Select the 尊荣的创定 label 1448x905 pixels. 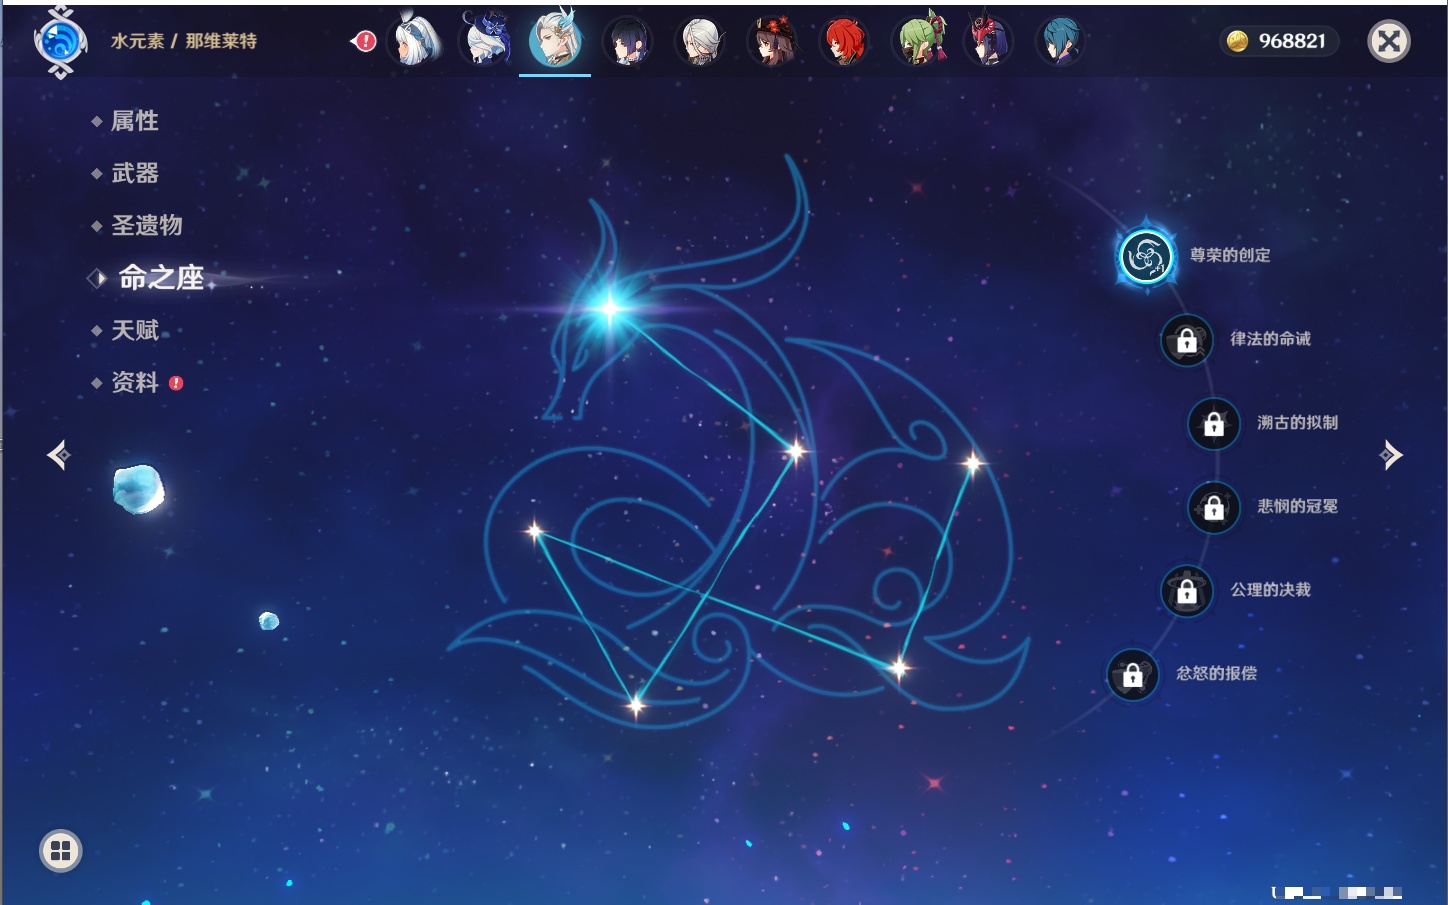(1230, 255)
